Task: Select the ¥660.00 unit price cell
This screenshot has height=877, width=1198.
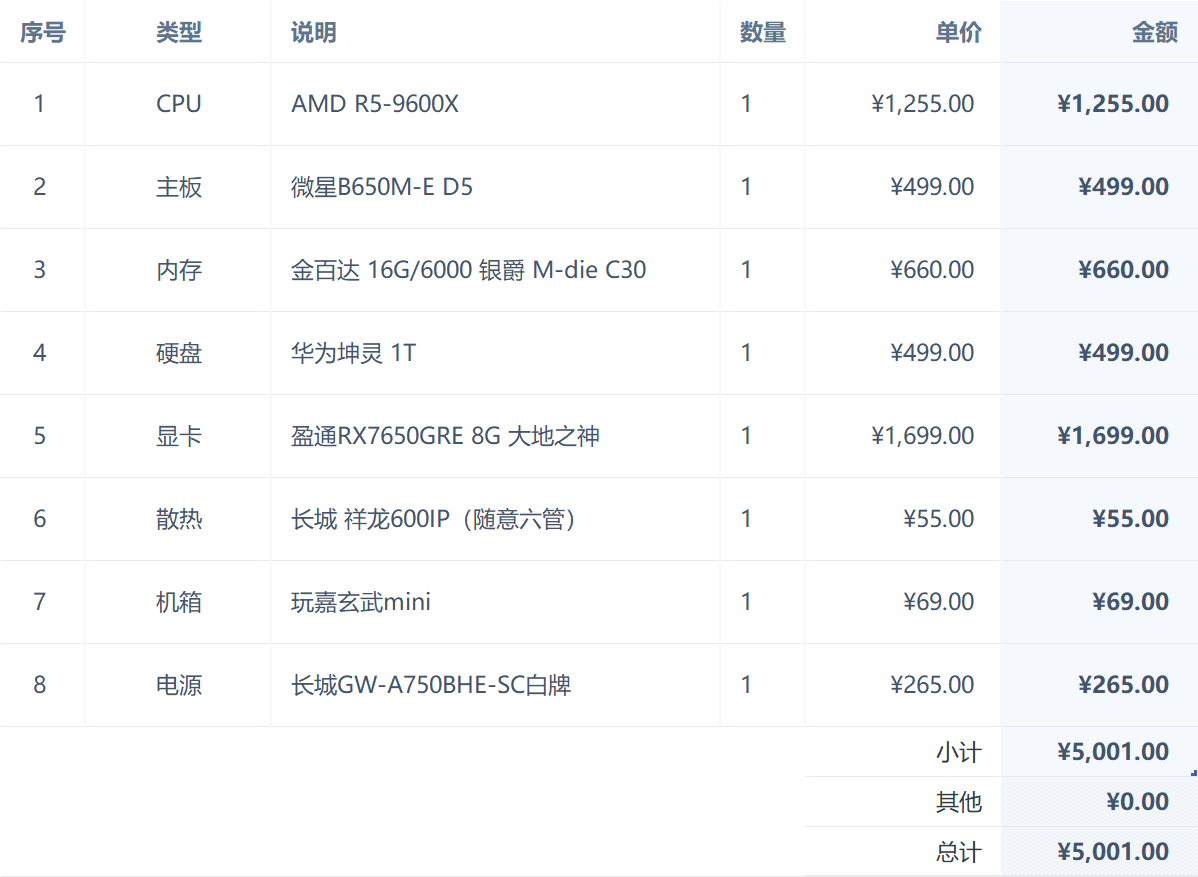Action: (932, 270)
